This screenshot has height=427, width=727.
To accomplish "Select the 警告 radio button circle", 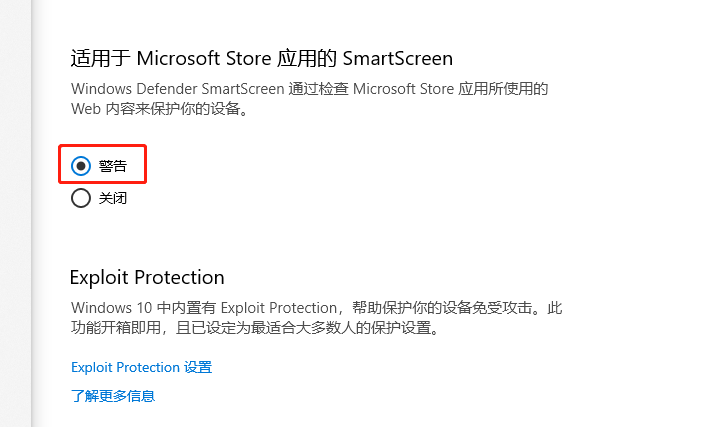I will tap(81, 166).
